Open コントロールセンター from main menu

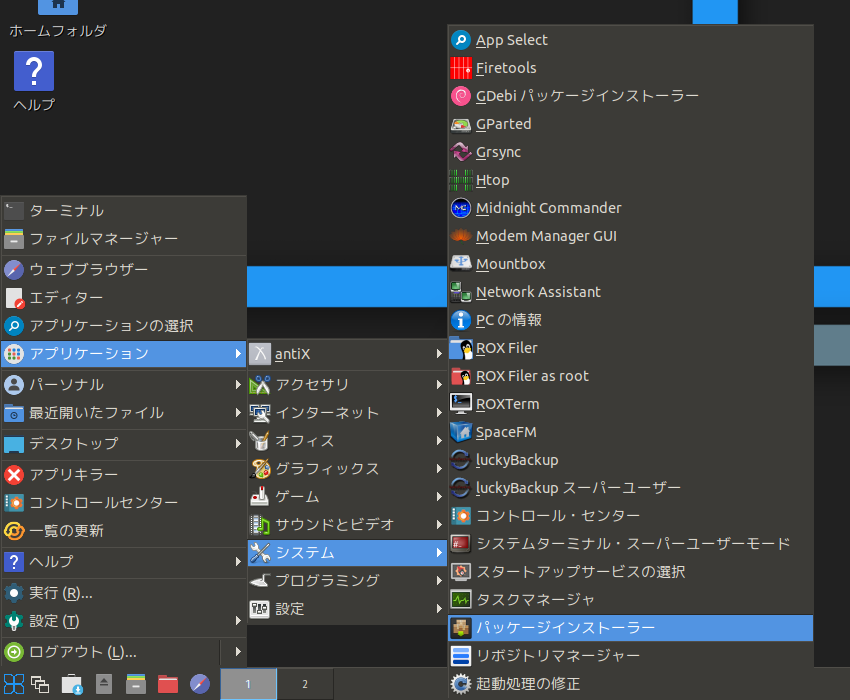point(124,503)
